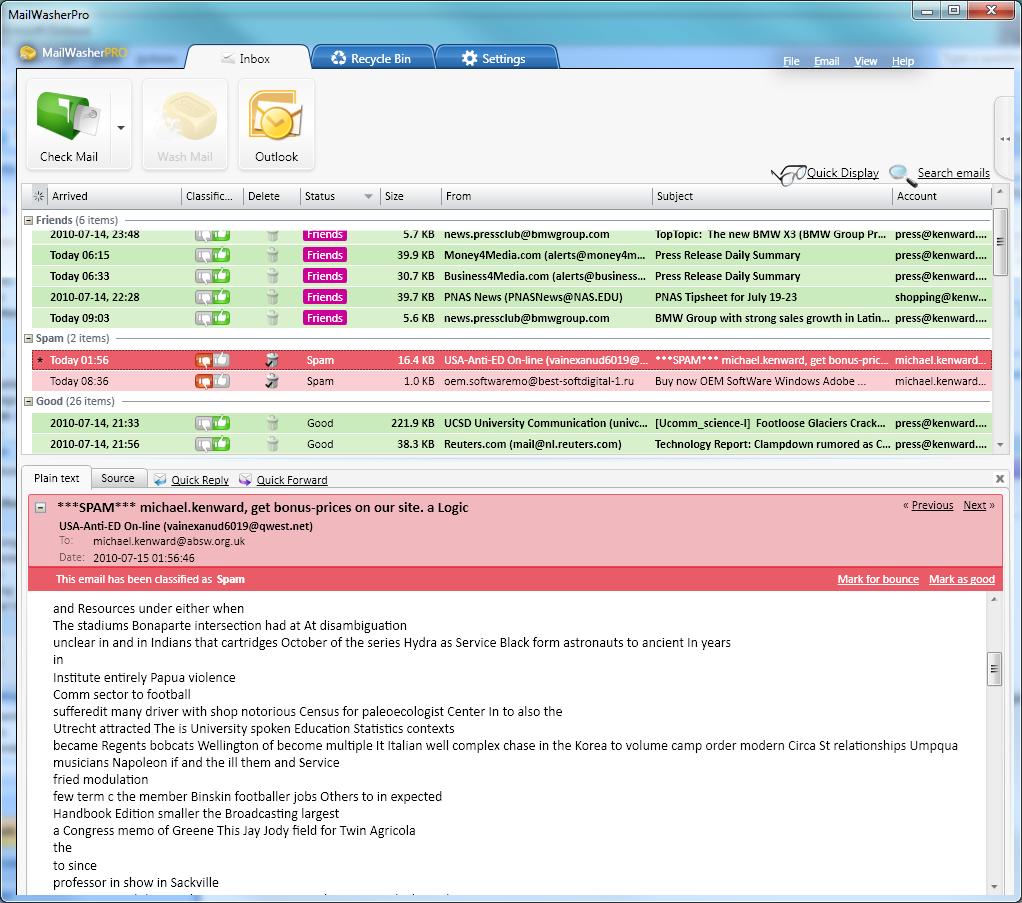Click thumbs up on Today 01:56 spam
Viewport: 1022px width, 903px height.
[221, 359]
